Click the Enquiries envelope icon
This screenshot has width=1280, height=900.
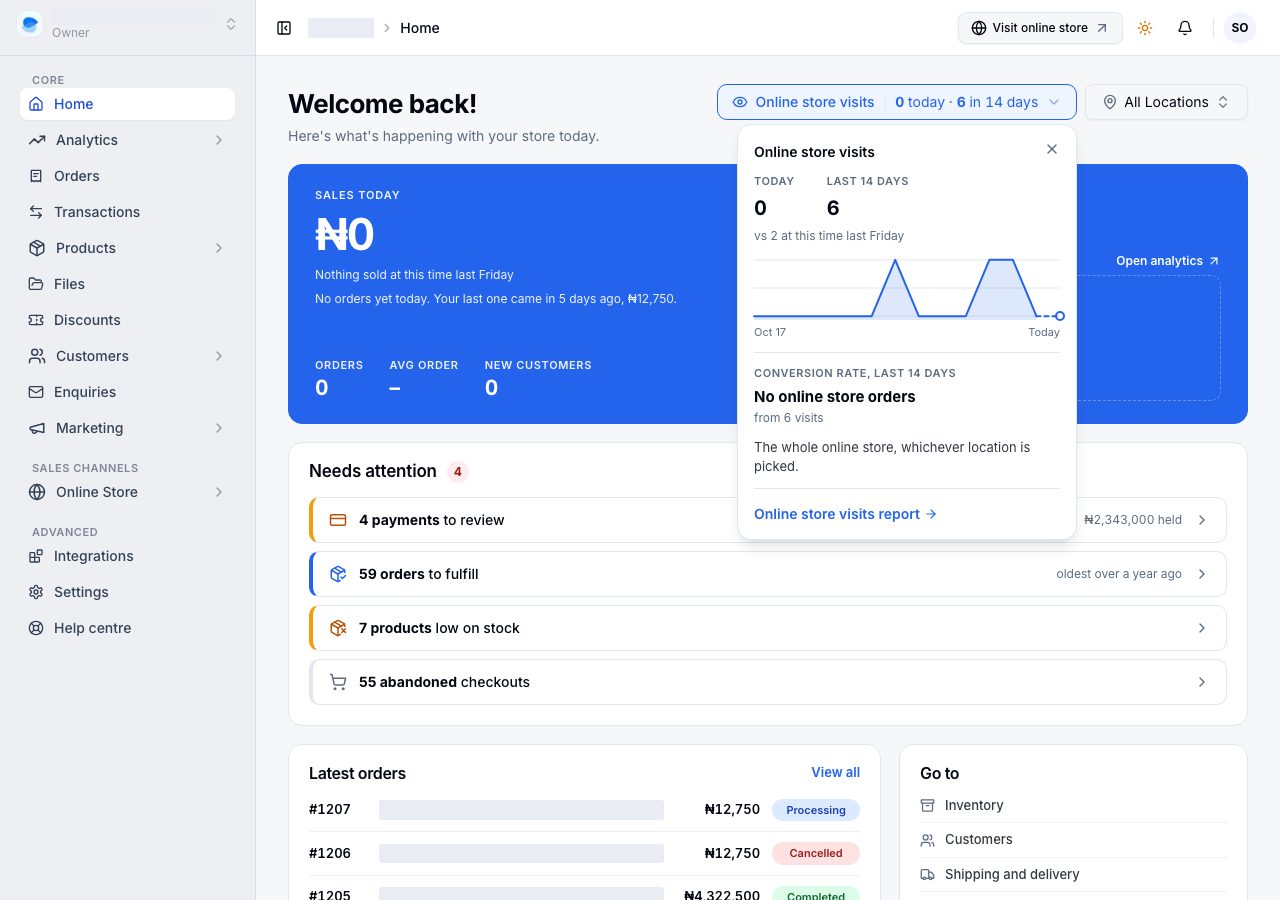(36, 392)
